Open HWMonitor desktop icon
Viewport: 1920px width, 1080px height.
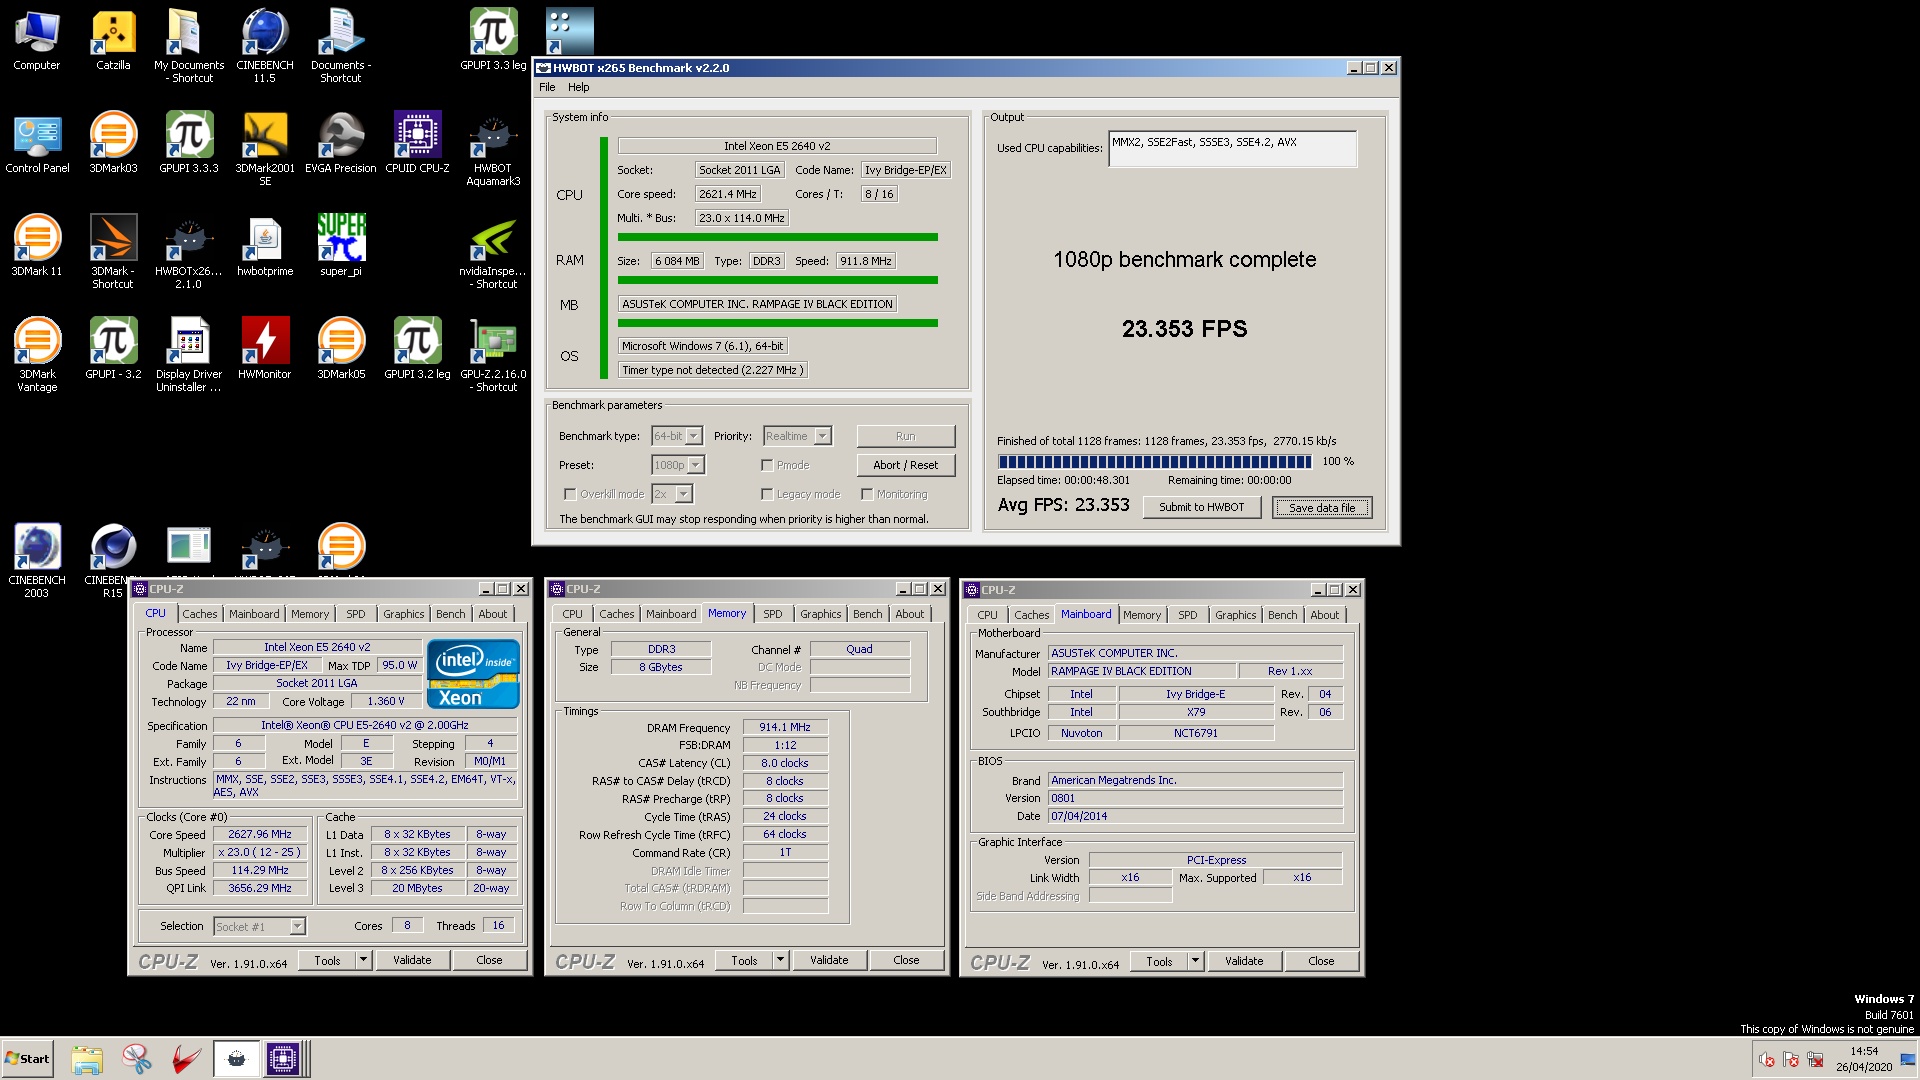click(x=265, y=348)
